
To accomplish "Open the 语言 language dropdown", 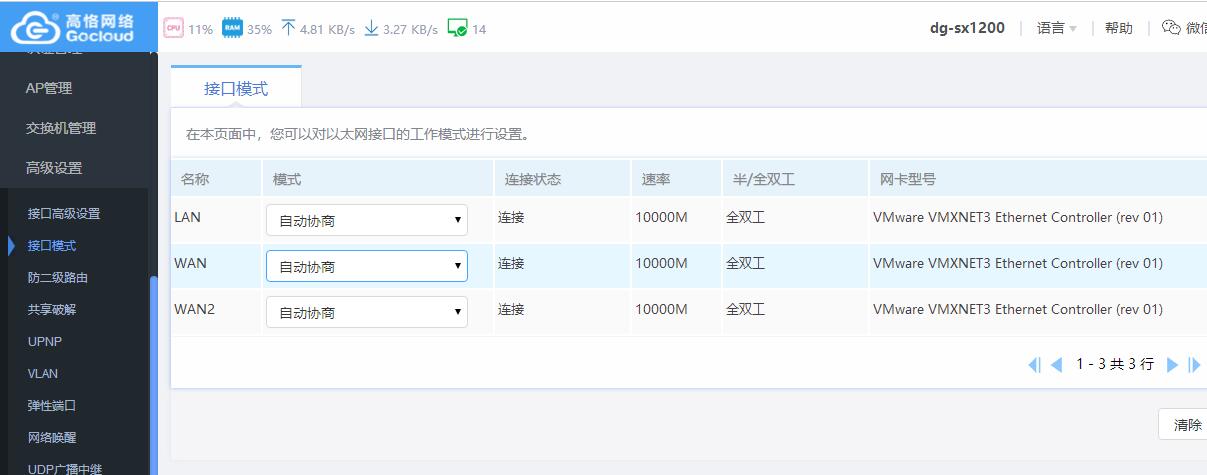I will pyautogui.click(x=1056, y=28).
